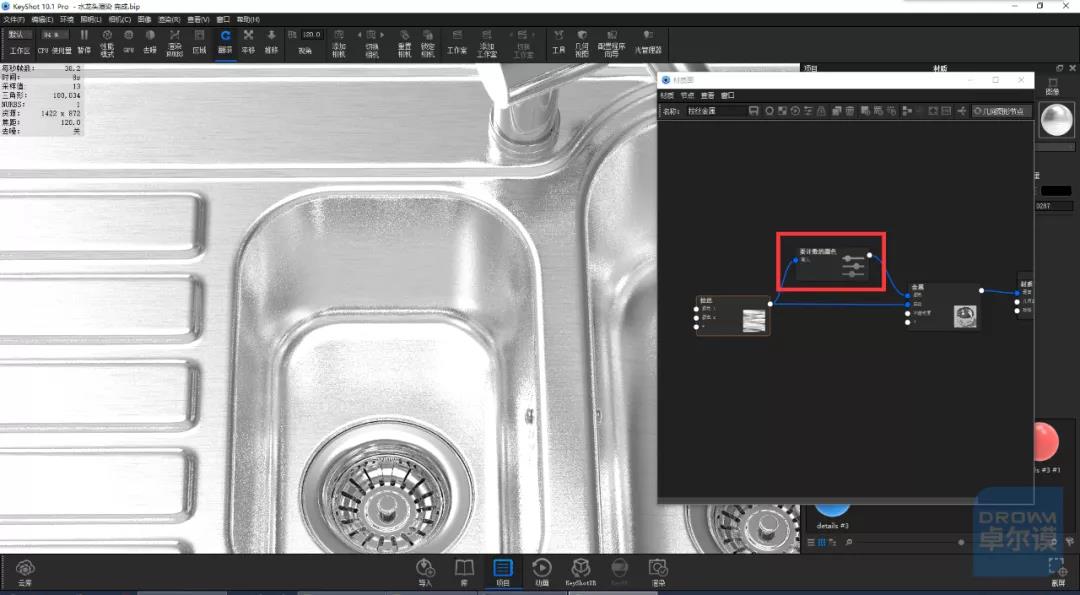Screen dimensions: 1080x595
Task: Open the 文件 menu
Action: 13,20
